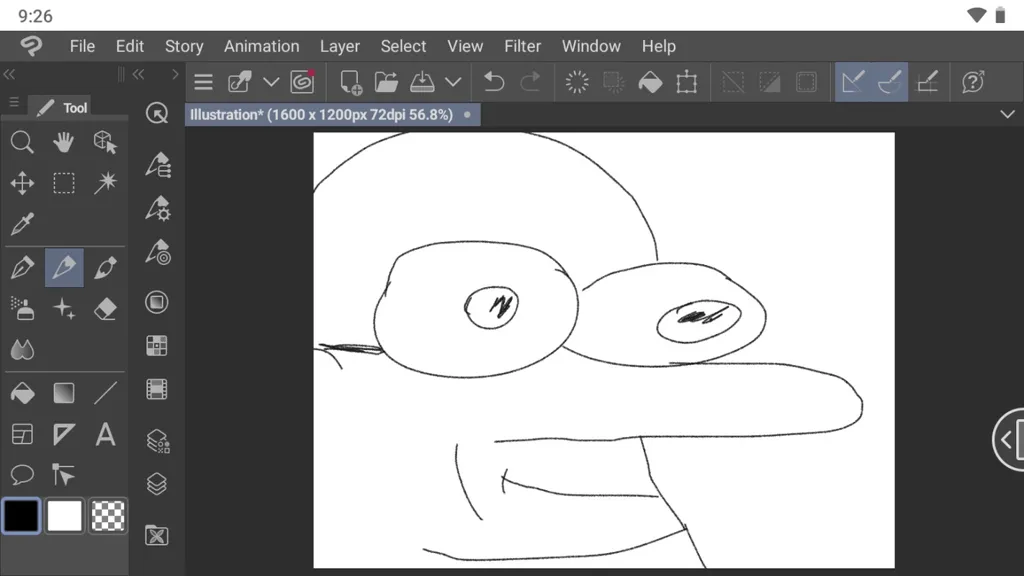Select the Correct line tool
Image resolution: width=1024 pixels, height=576 pixels.
click(x=63, y=475)
